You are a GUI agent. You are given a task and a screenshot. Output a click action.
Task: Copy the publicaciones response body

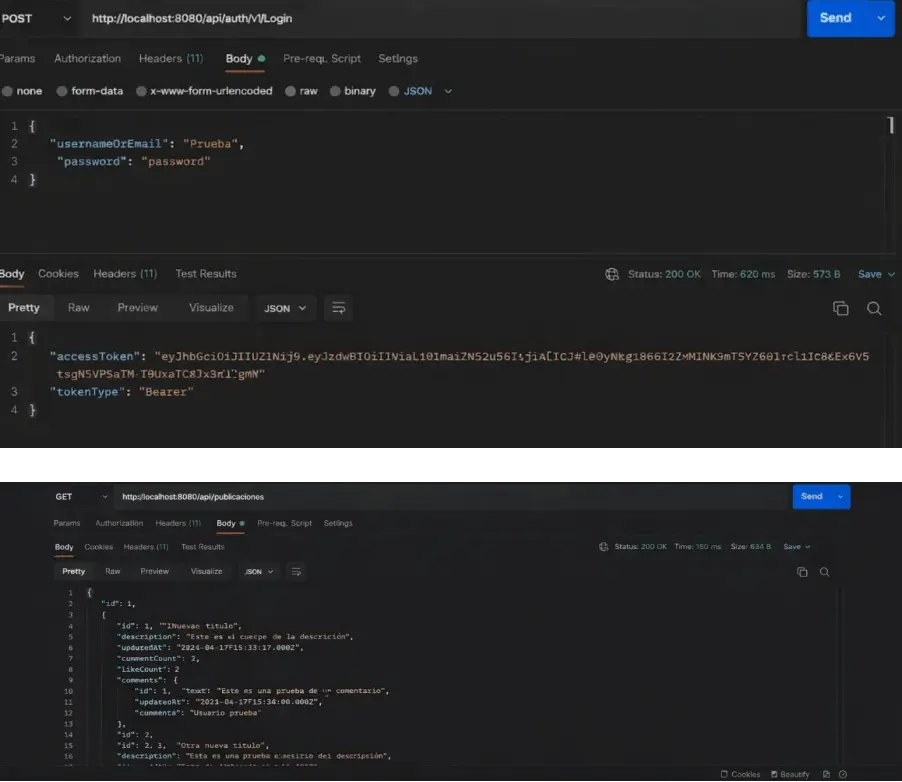(802, 571)
